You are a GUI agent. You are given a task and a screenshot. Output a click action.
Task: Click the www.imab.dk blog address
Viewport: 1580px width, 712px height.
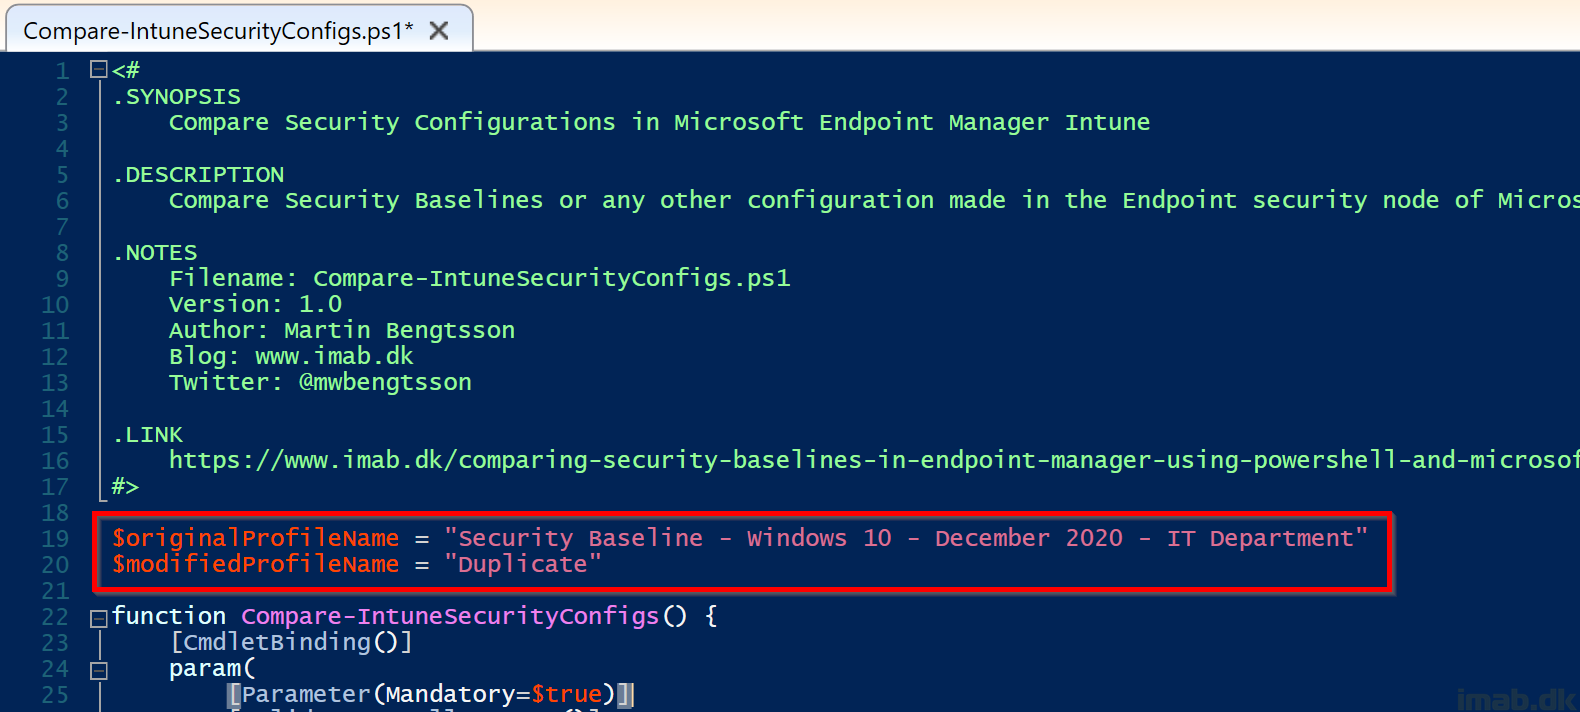point(334,356)
